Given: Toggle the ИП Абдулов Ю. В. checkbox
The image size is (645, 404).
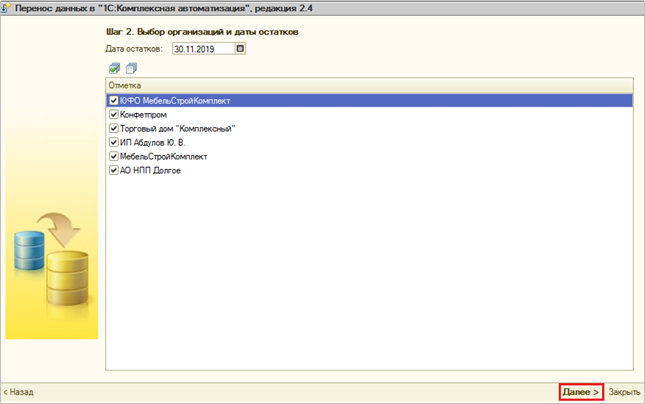Looking at the screenshot, I should point(113,143).
